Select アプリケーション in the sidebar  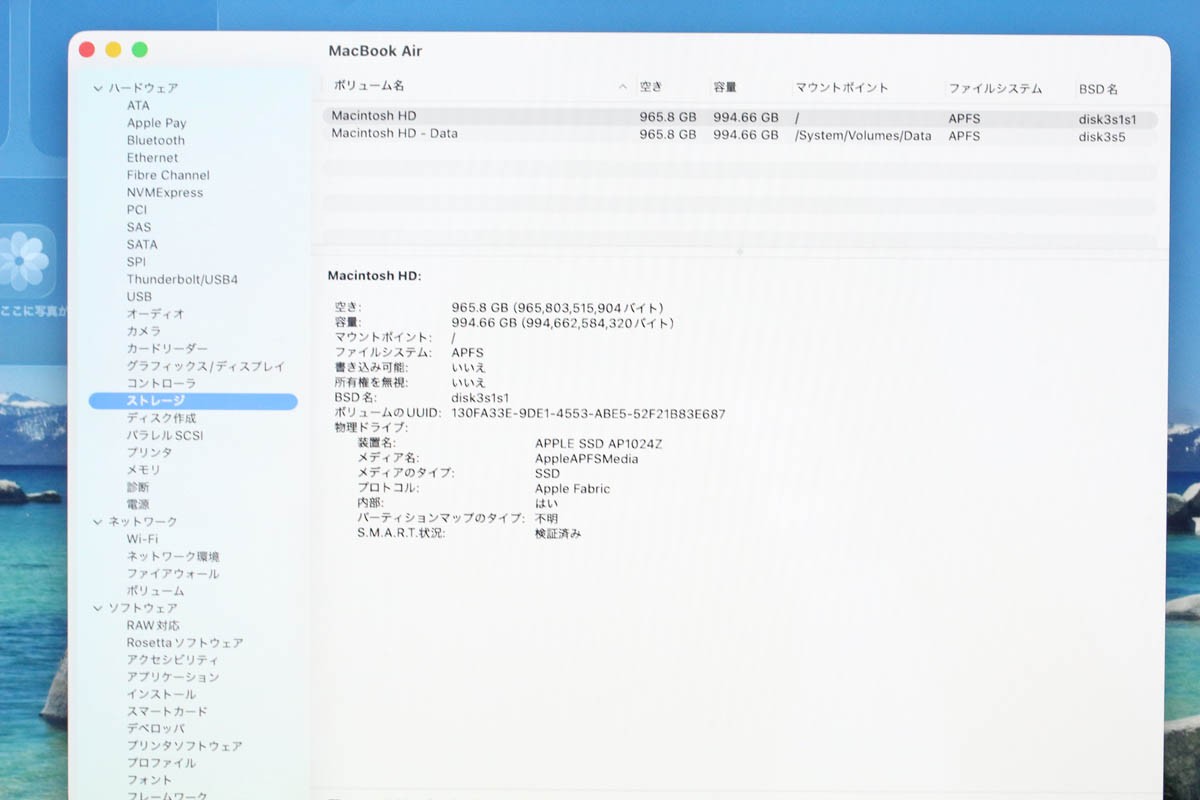[173, 677]
